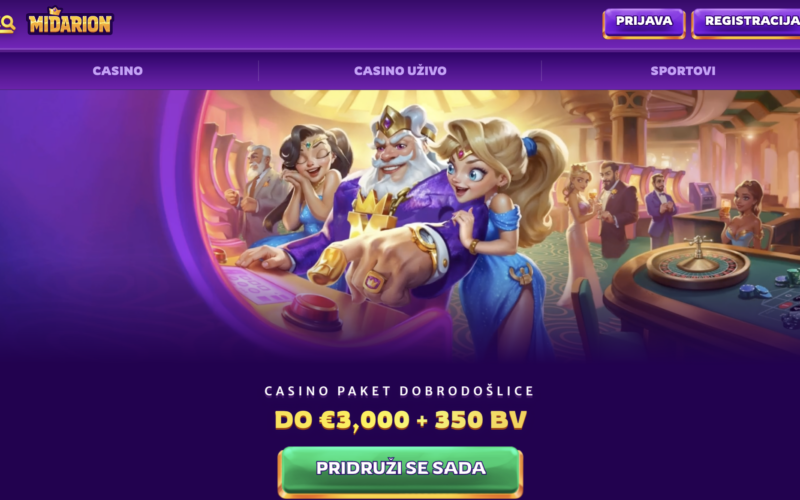Click the king's gold crown ring
Screen dimensions: 800x500
click(x=376, y=281)
